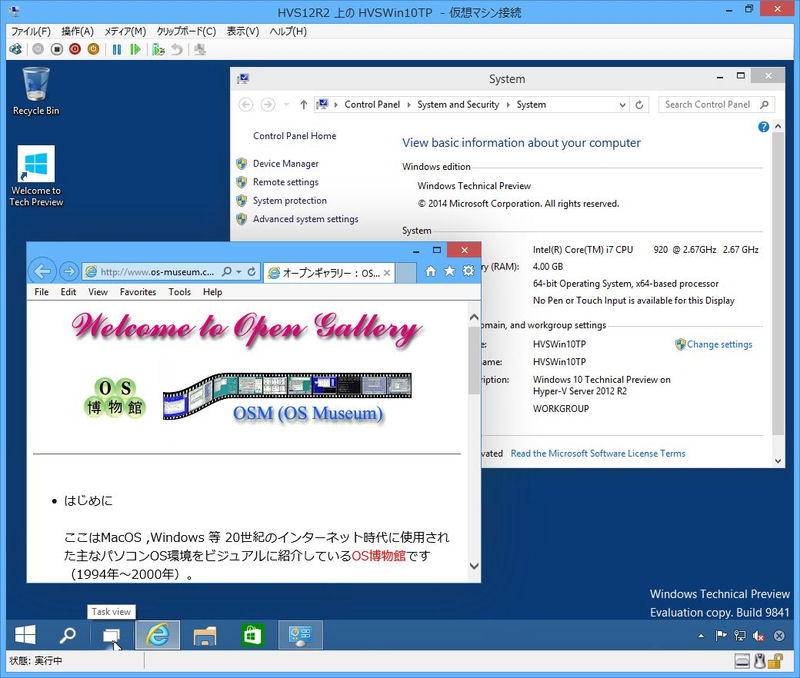The image size is (800, 678).
Task: Click the red Shut Down toolbar icon
Action: 75,49
